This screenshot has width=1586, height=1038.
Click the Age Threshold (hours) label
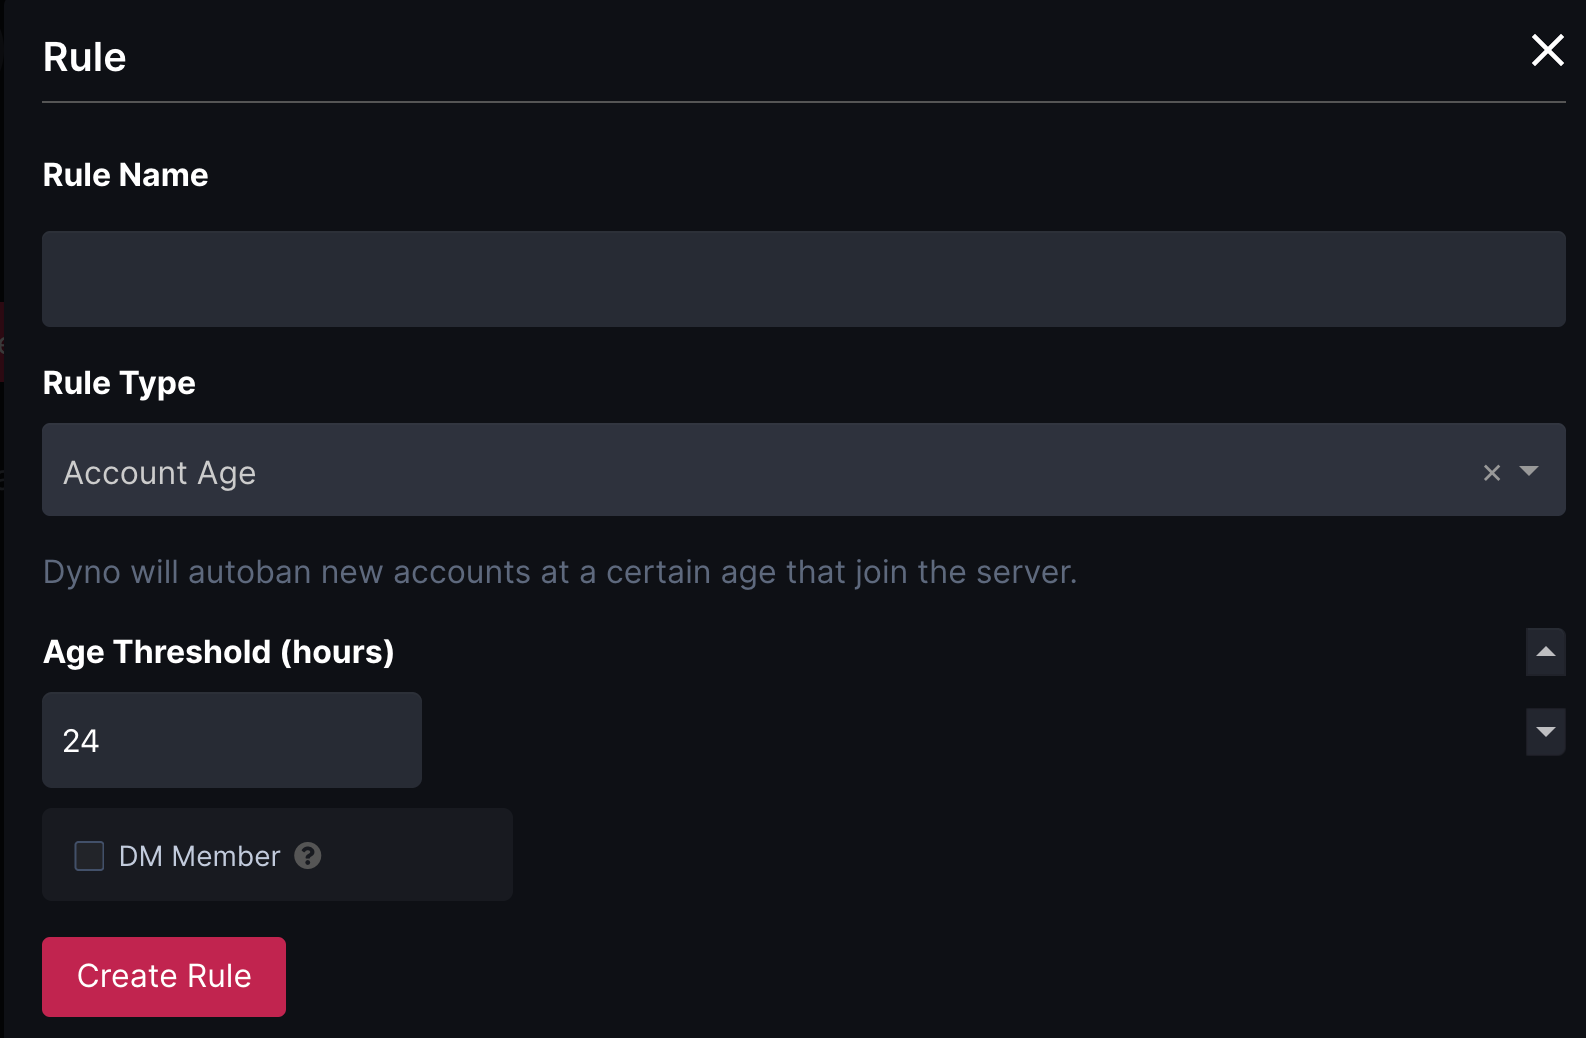pos(219,652)
